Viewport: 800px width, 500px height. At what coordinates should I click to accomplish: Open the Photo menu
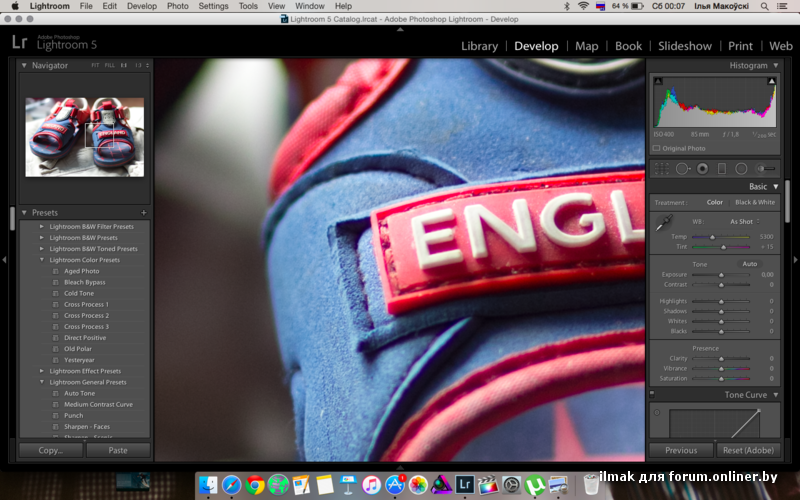point(178,6)
